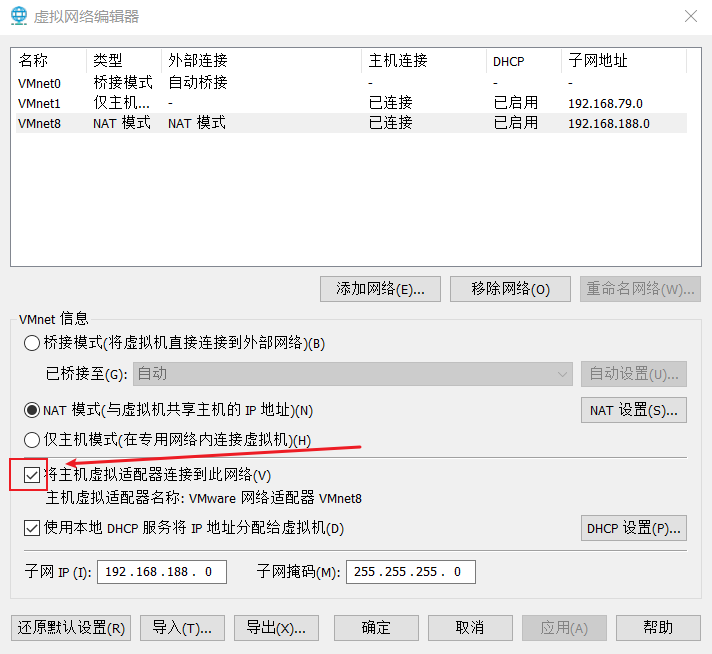Click subnet address 192.168.188.0 cell
Viewport: 712px width, 654px height.
[609, 124]
